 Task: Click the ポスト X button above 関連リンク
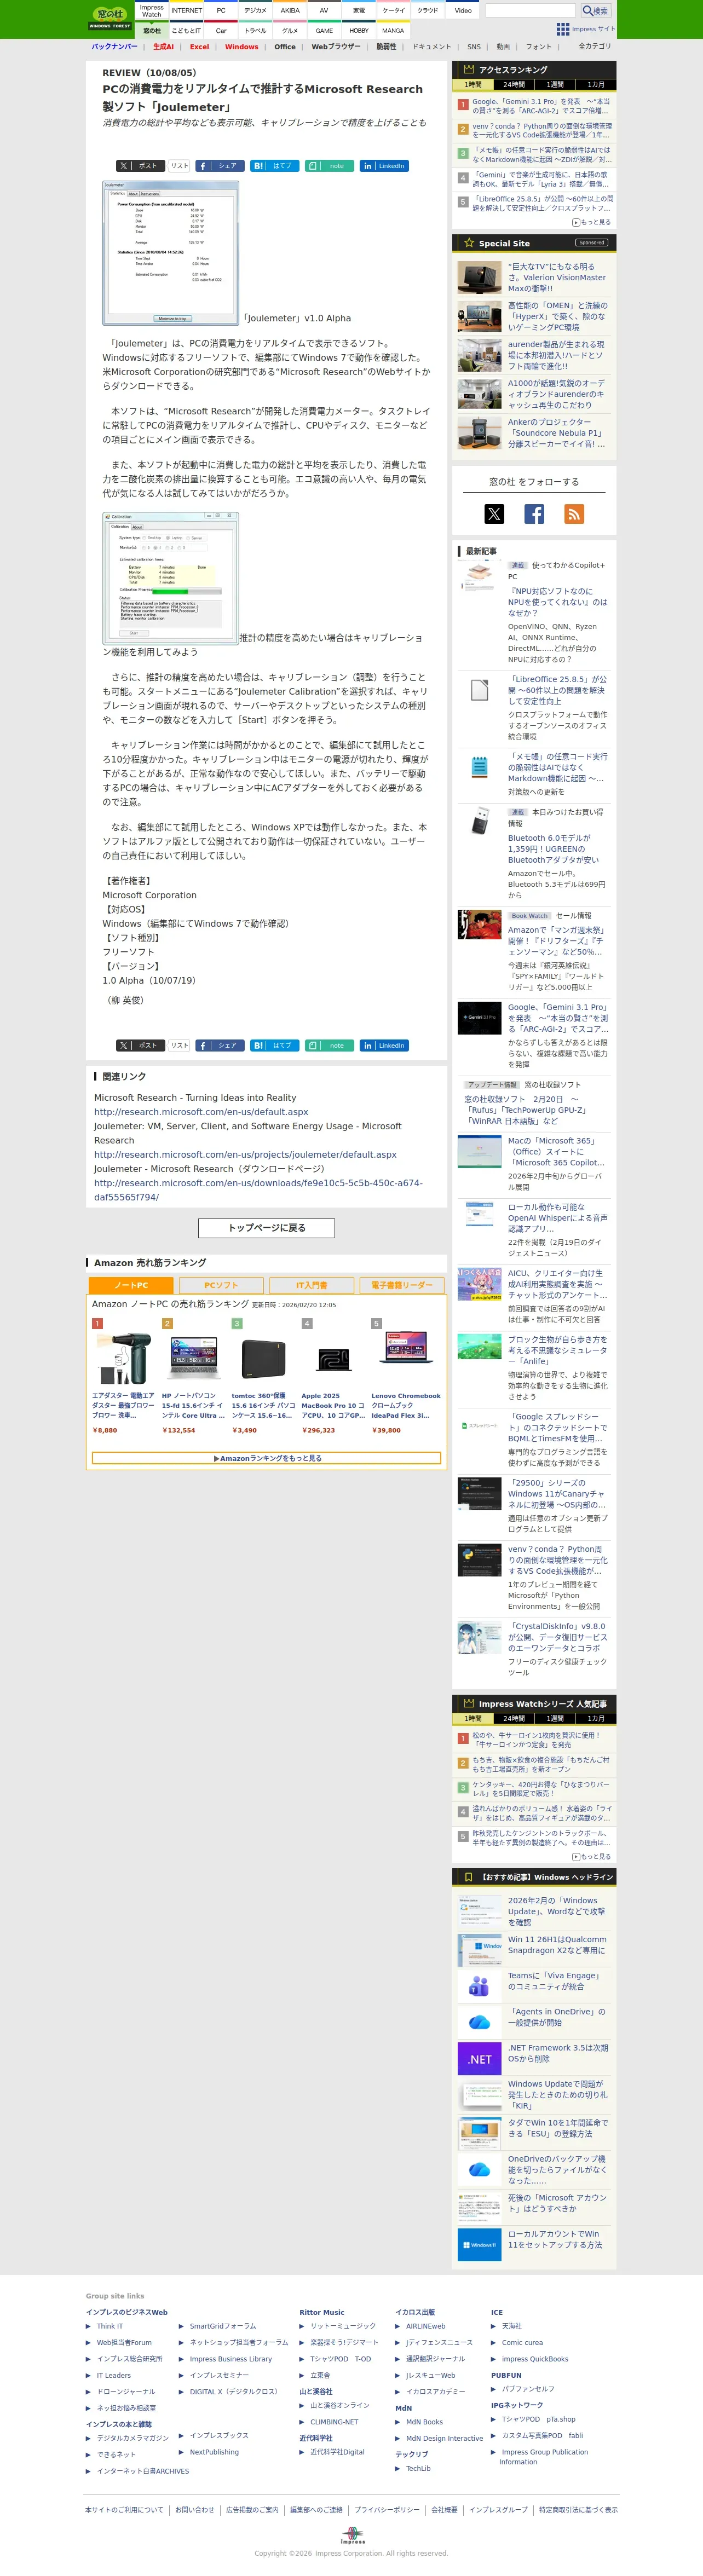pyautogui.click(x=139, y=1045)
